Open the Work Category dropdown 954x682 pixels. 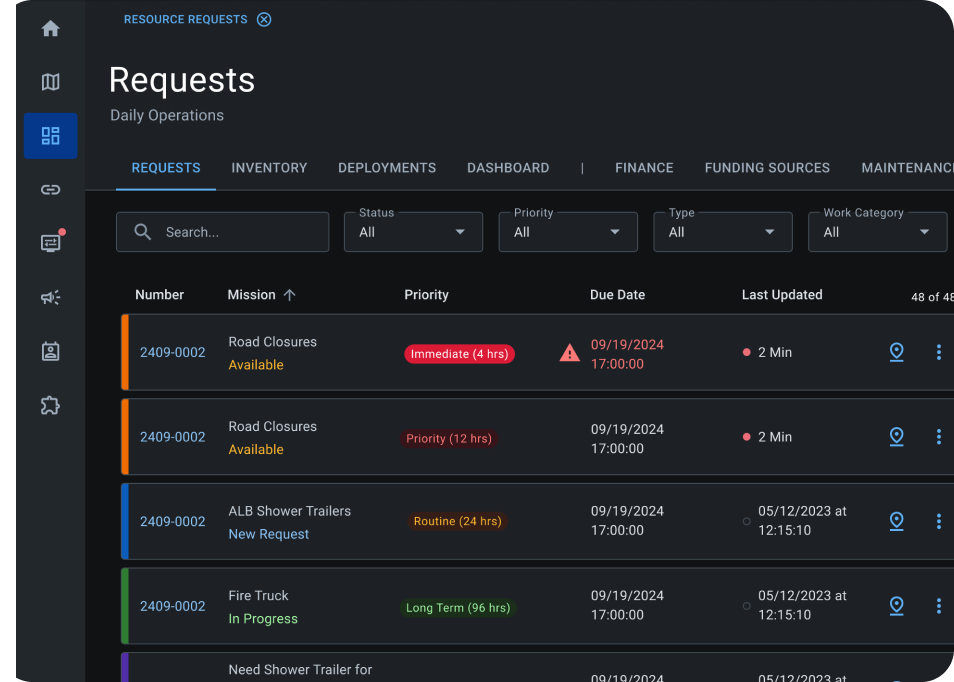pos(877,232)
